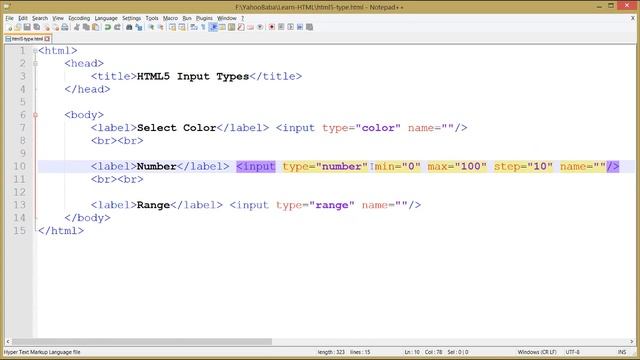Image resolution: width=640 pixels, height=360 pixels.
Task: Open the Settings menu
Action: point(131,18)
